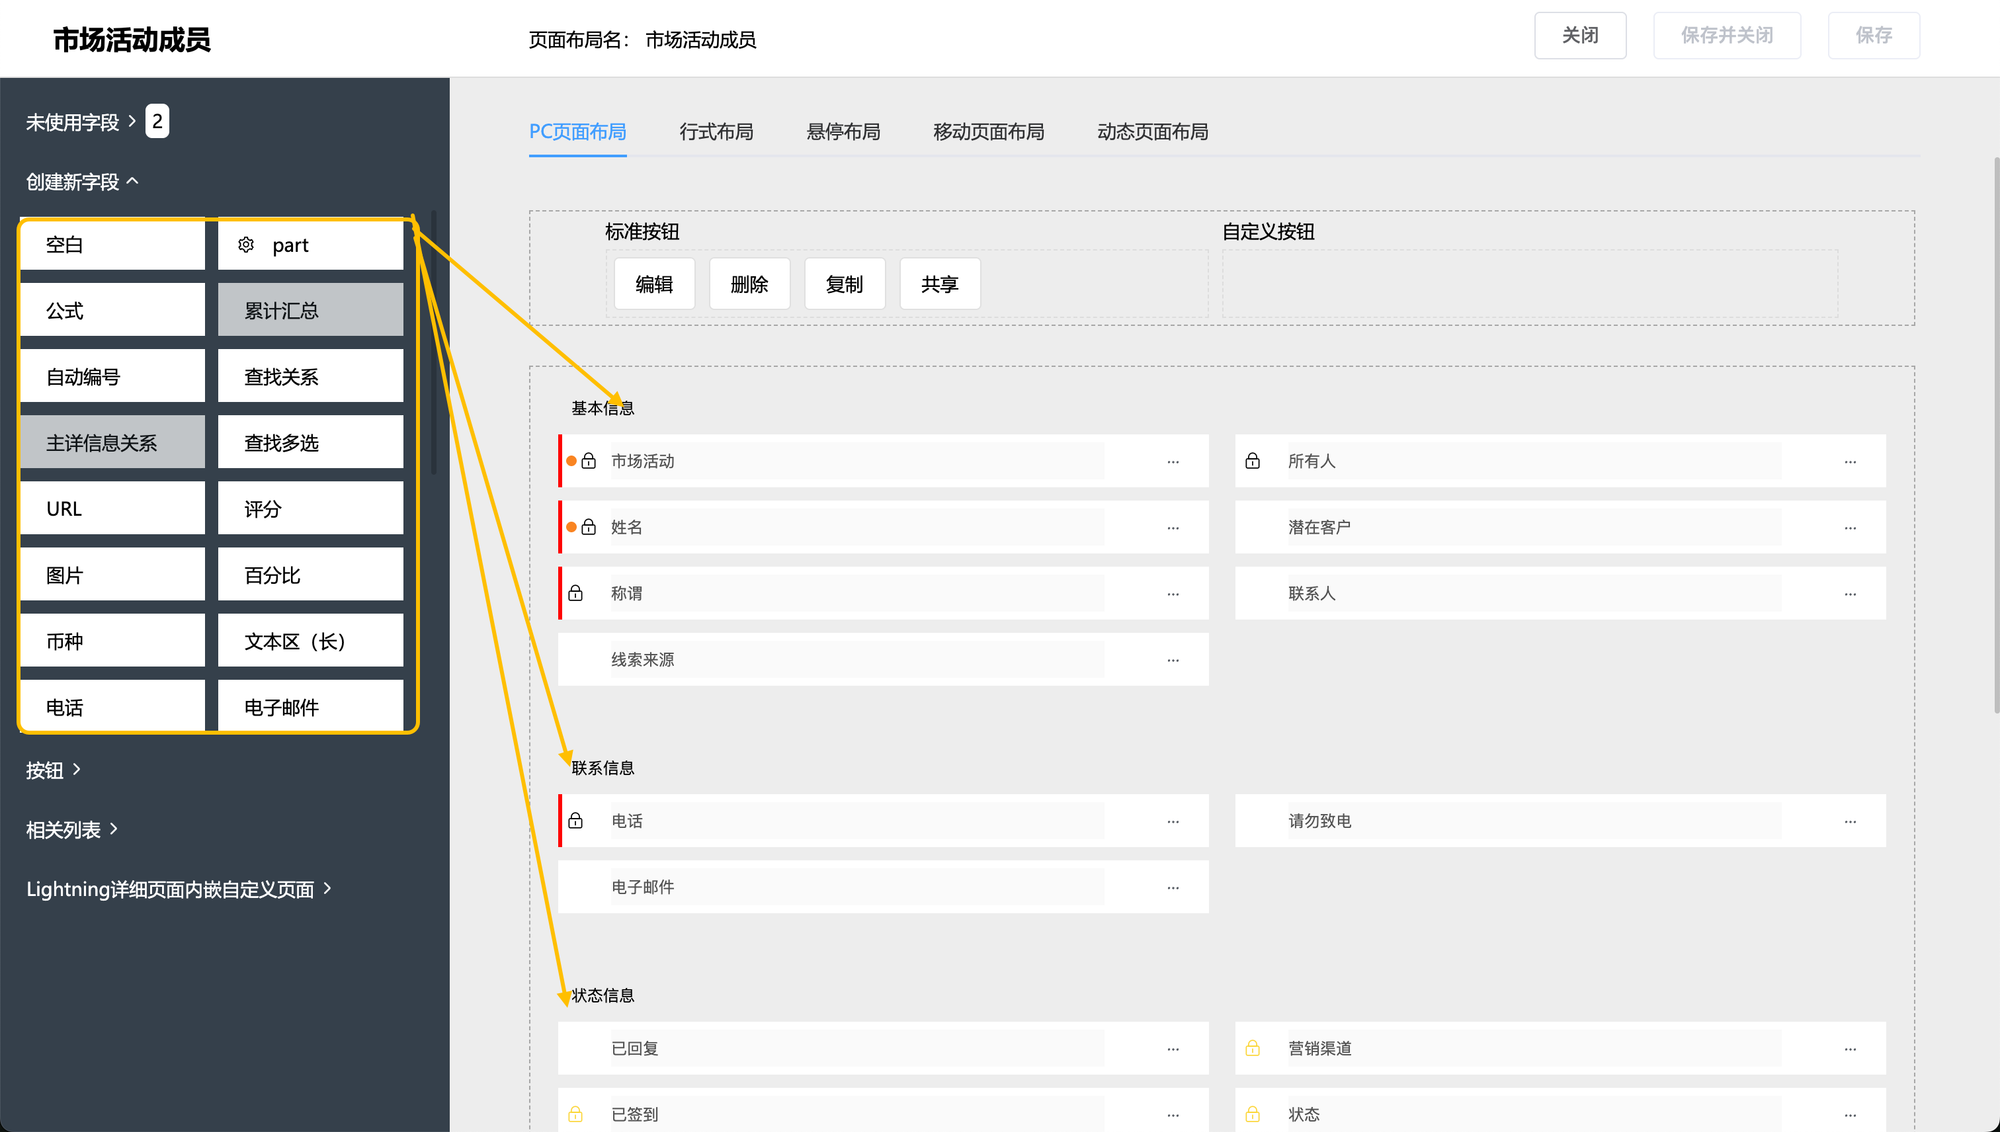The height and width of the screenshot is (1132, 2000).
Task: Open ellipsis menu for 线索来源 field
Action: coord(1173,660)
